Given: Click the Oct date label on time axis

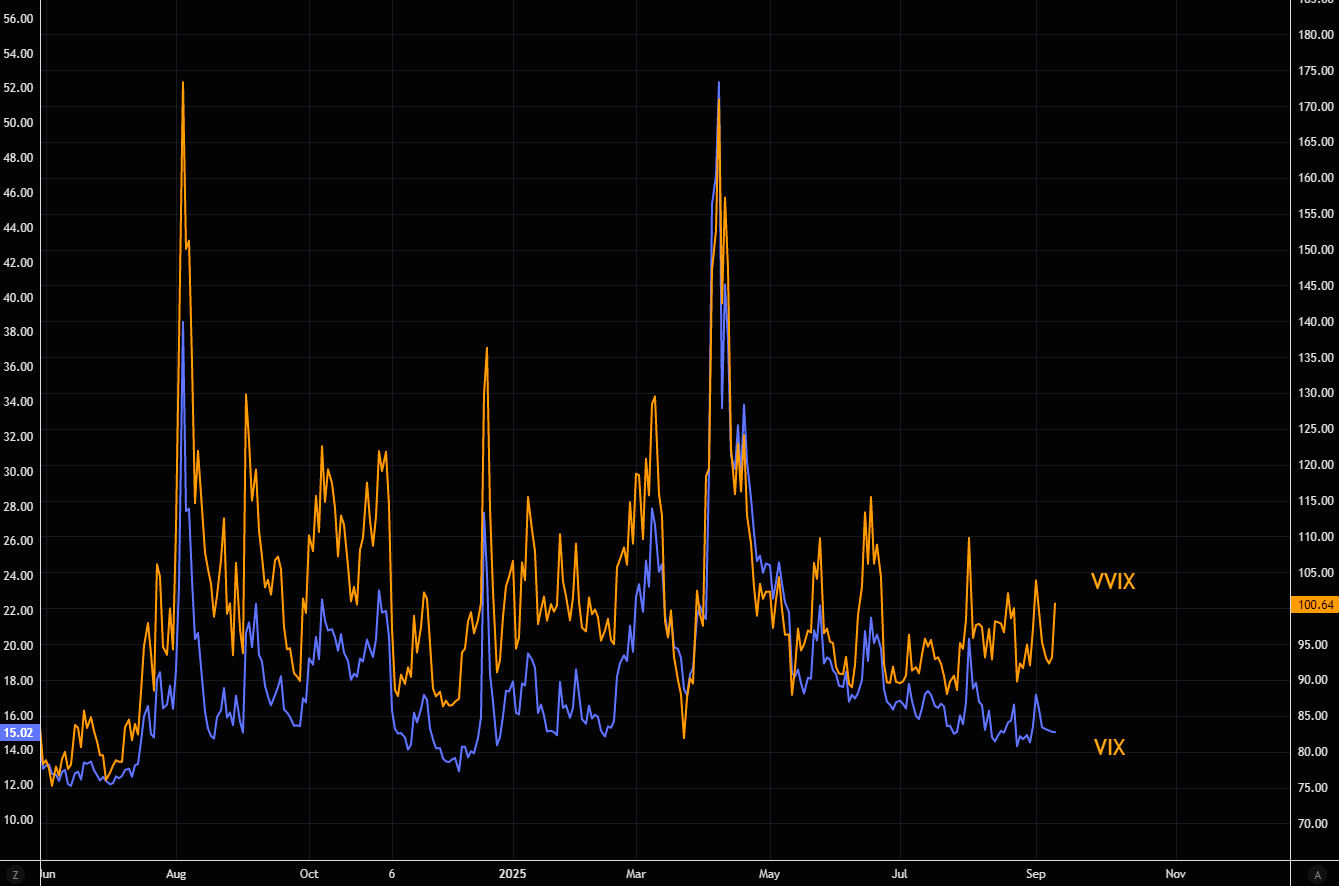Looking at the screenshot, I should [x=309, y=873].
